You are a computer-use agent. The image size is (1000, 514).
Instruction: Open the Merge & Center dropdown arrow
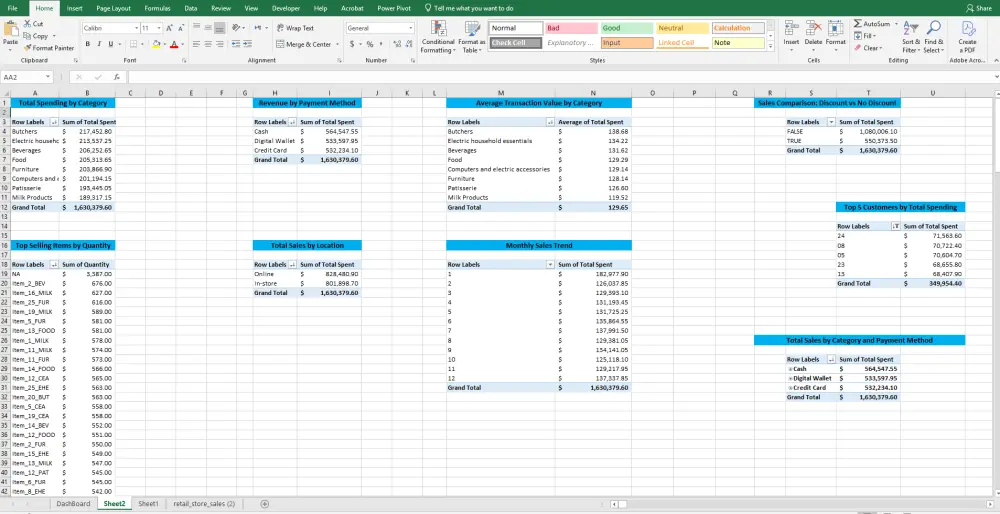pyautogui.click(x=337, y=44)
